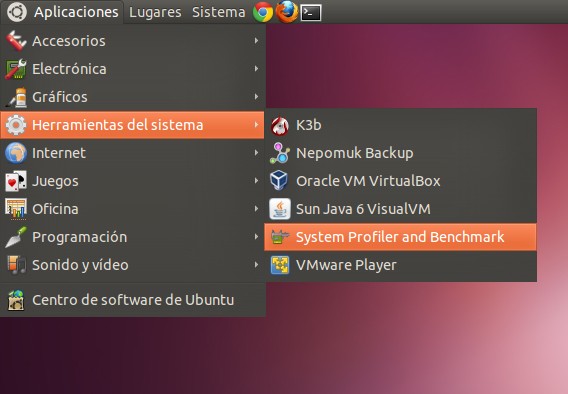Expand the Sonido y vídeo submenu arrow
Screen dimensions: 568x394
click(256, 265)
